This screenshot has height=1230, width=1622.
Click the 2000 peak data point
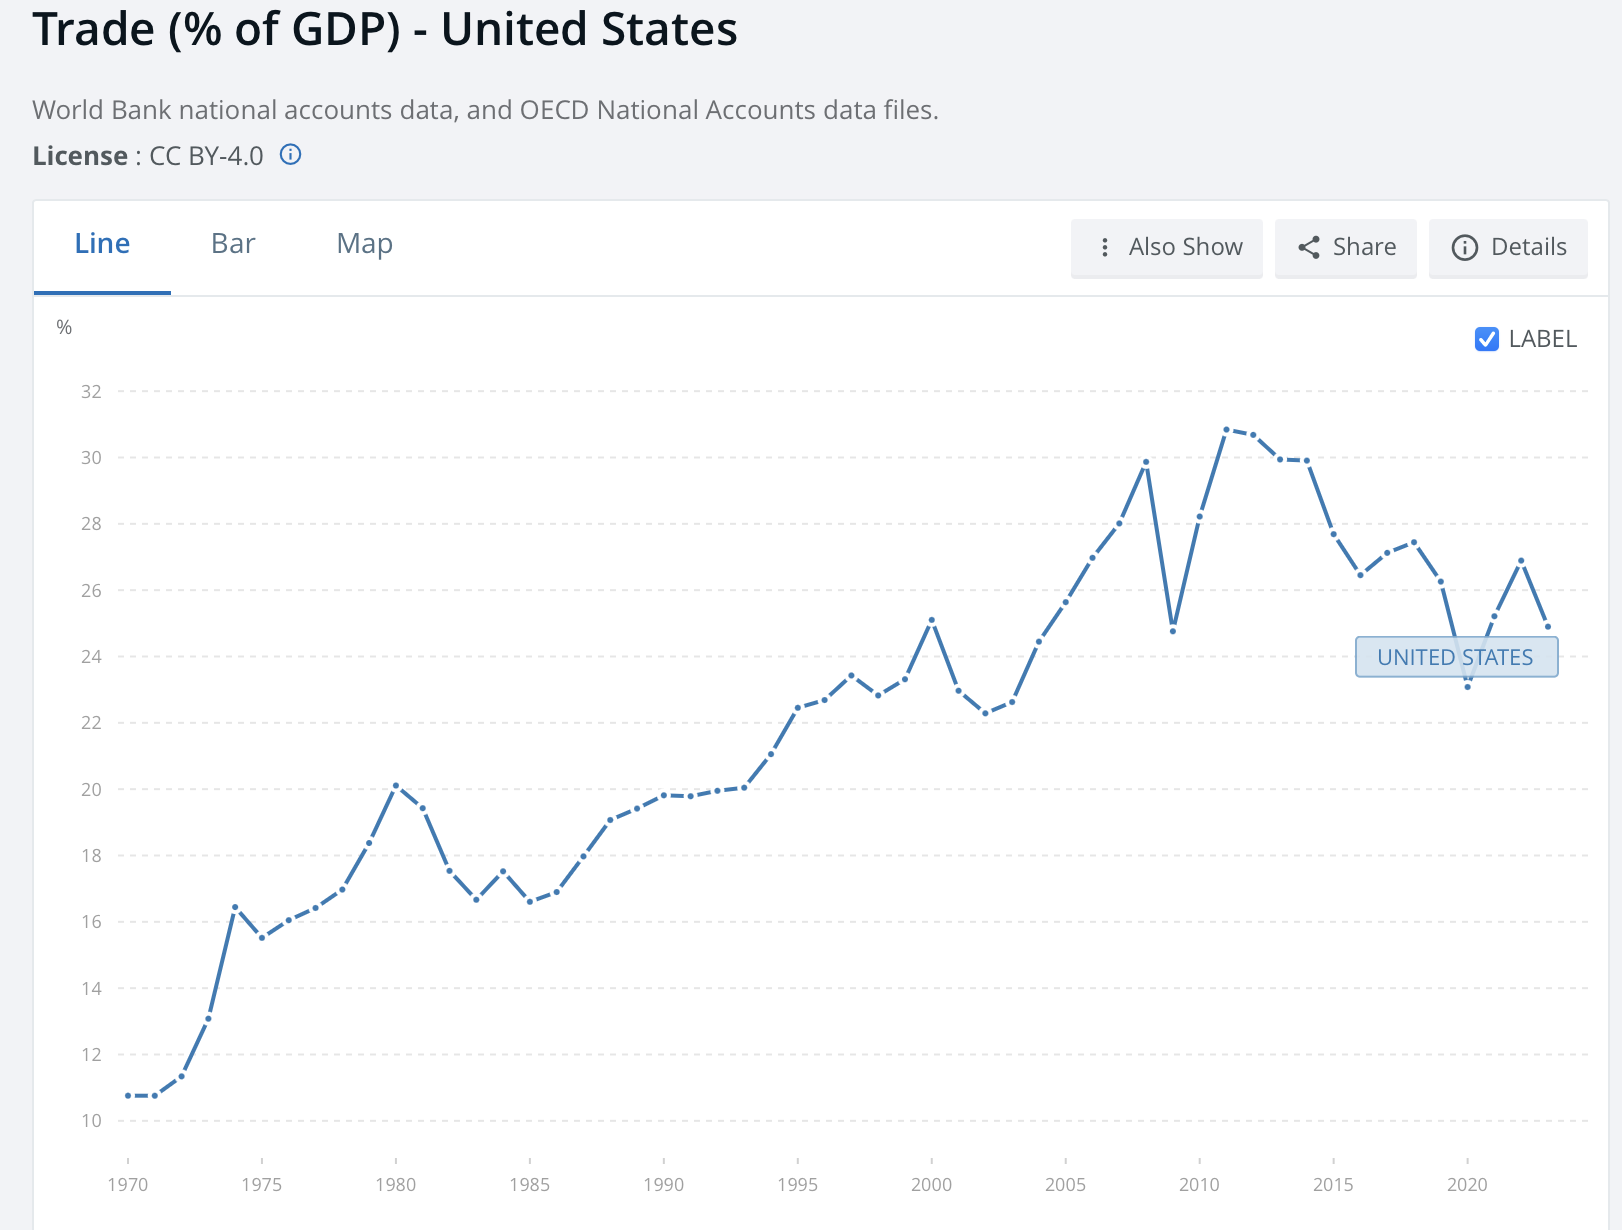[x=932, y=620]
